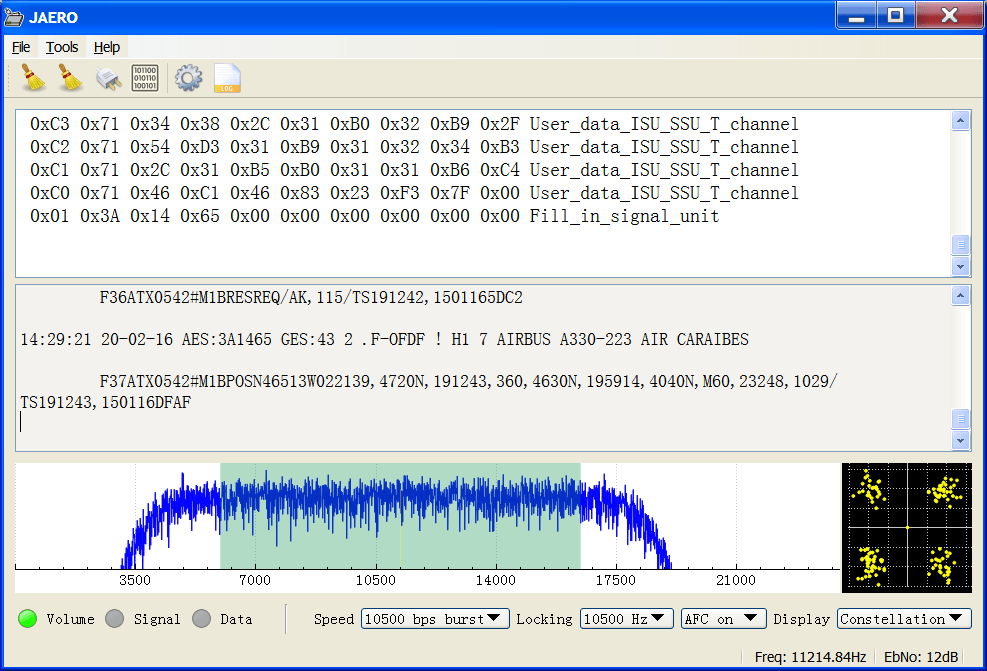Click the hex row starting 0xC1
The height and width of the screenshot is (671, 987).
tap(414, 170)
